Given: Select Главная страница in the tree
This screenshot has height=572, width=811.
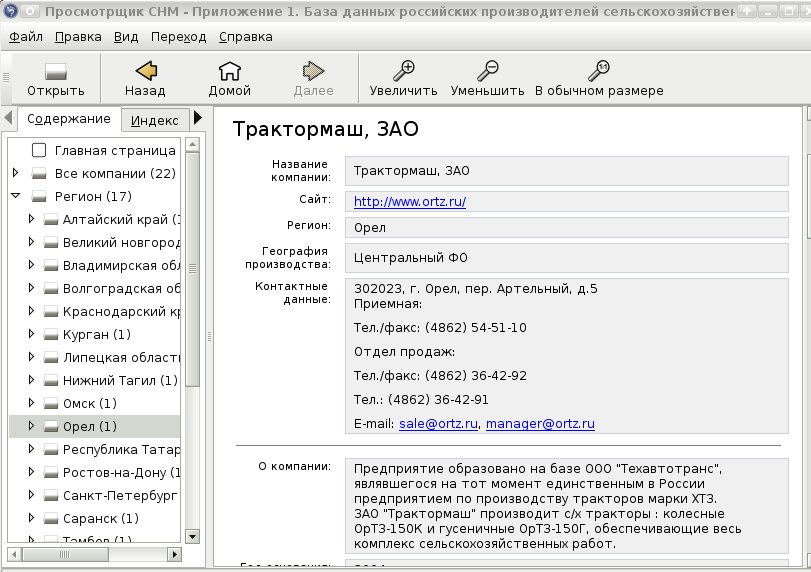Looking at the screenshot, I should [x=115, y=150].
